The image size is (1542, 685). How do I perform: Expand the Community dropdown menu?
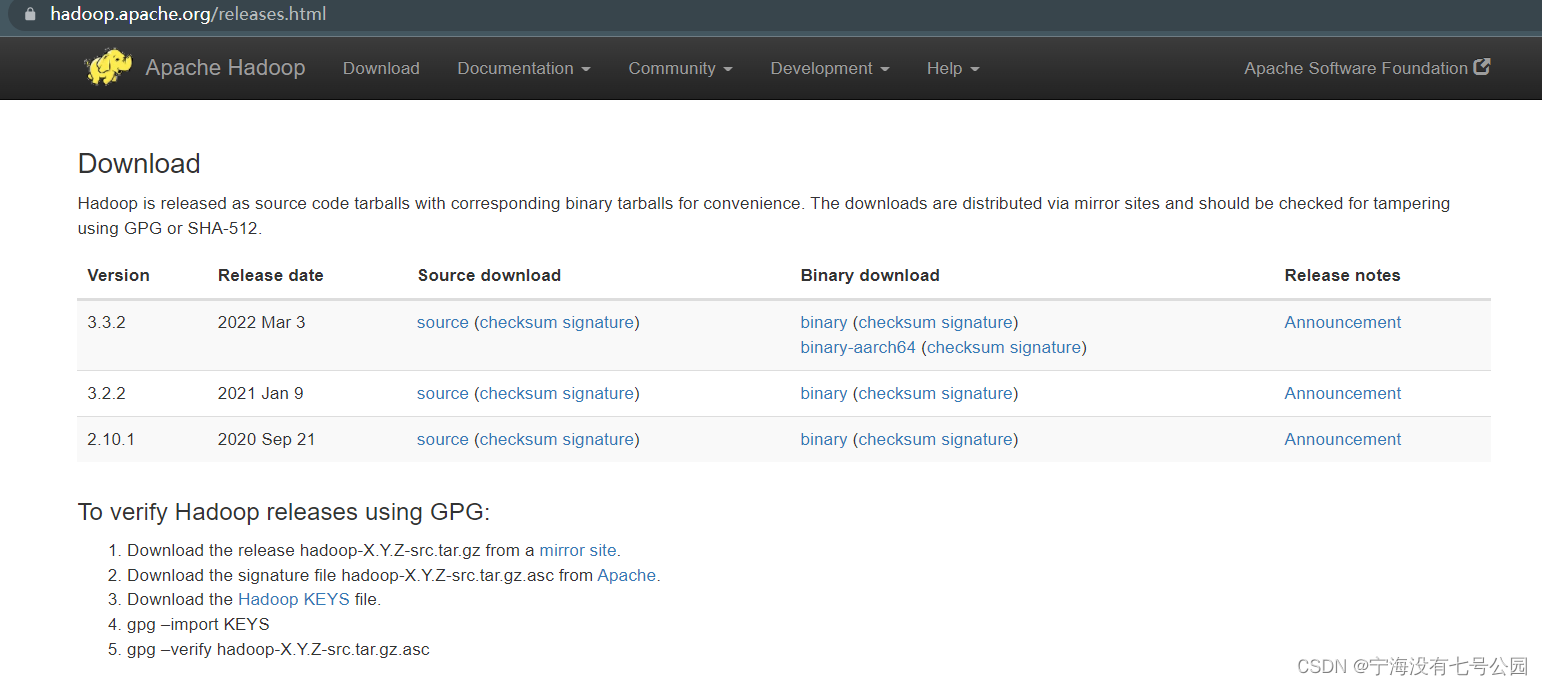[680, 68]
